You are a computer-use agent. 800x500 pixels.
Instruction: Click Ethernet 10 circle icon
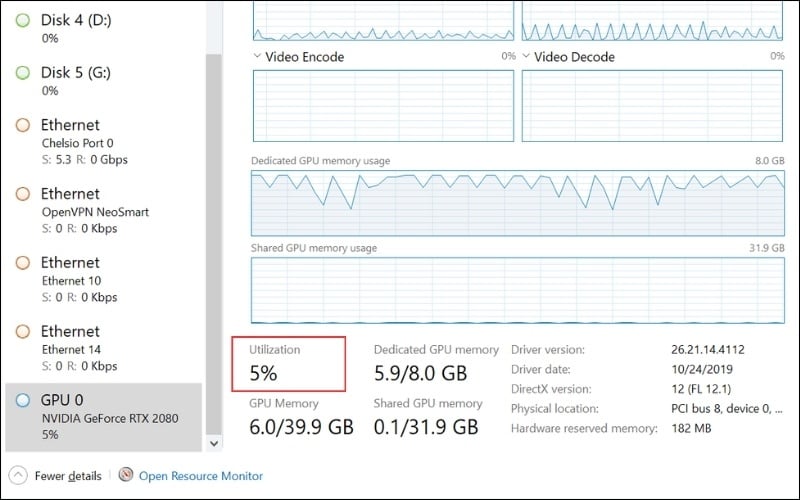[22, 263]
